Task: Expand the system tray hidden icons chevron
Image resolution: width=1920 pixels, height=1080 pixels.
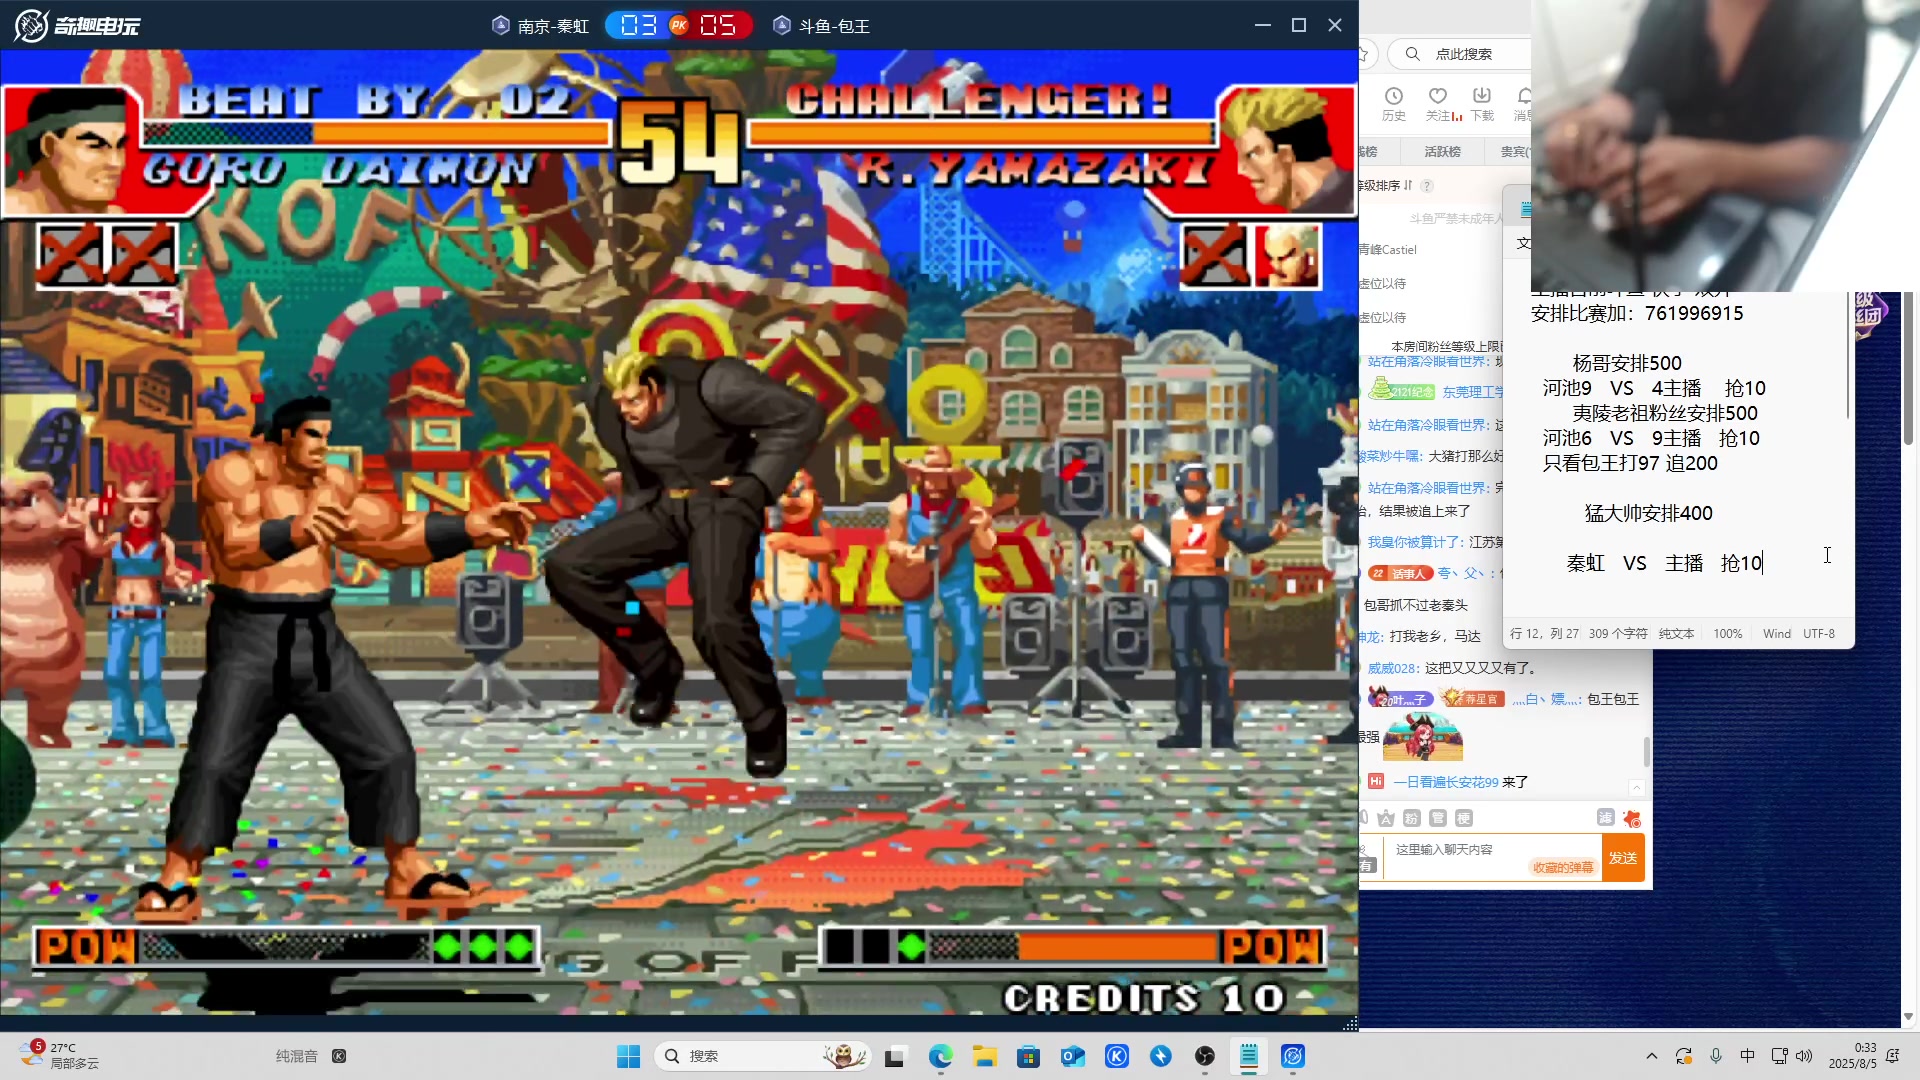Action: tap(1652, 1056)
